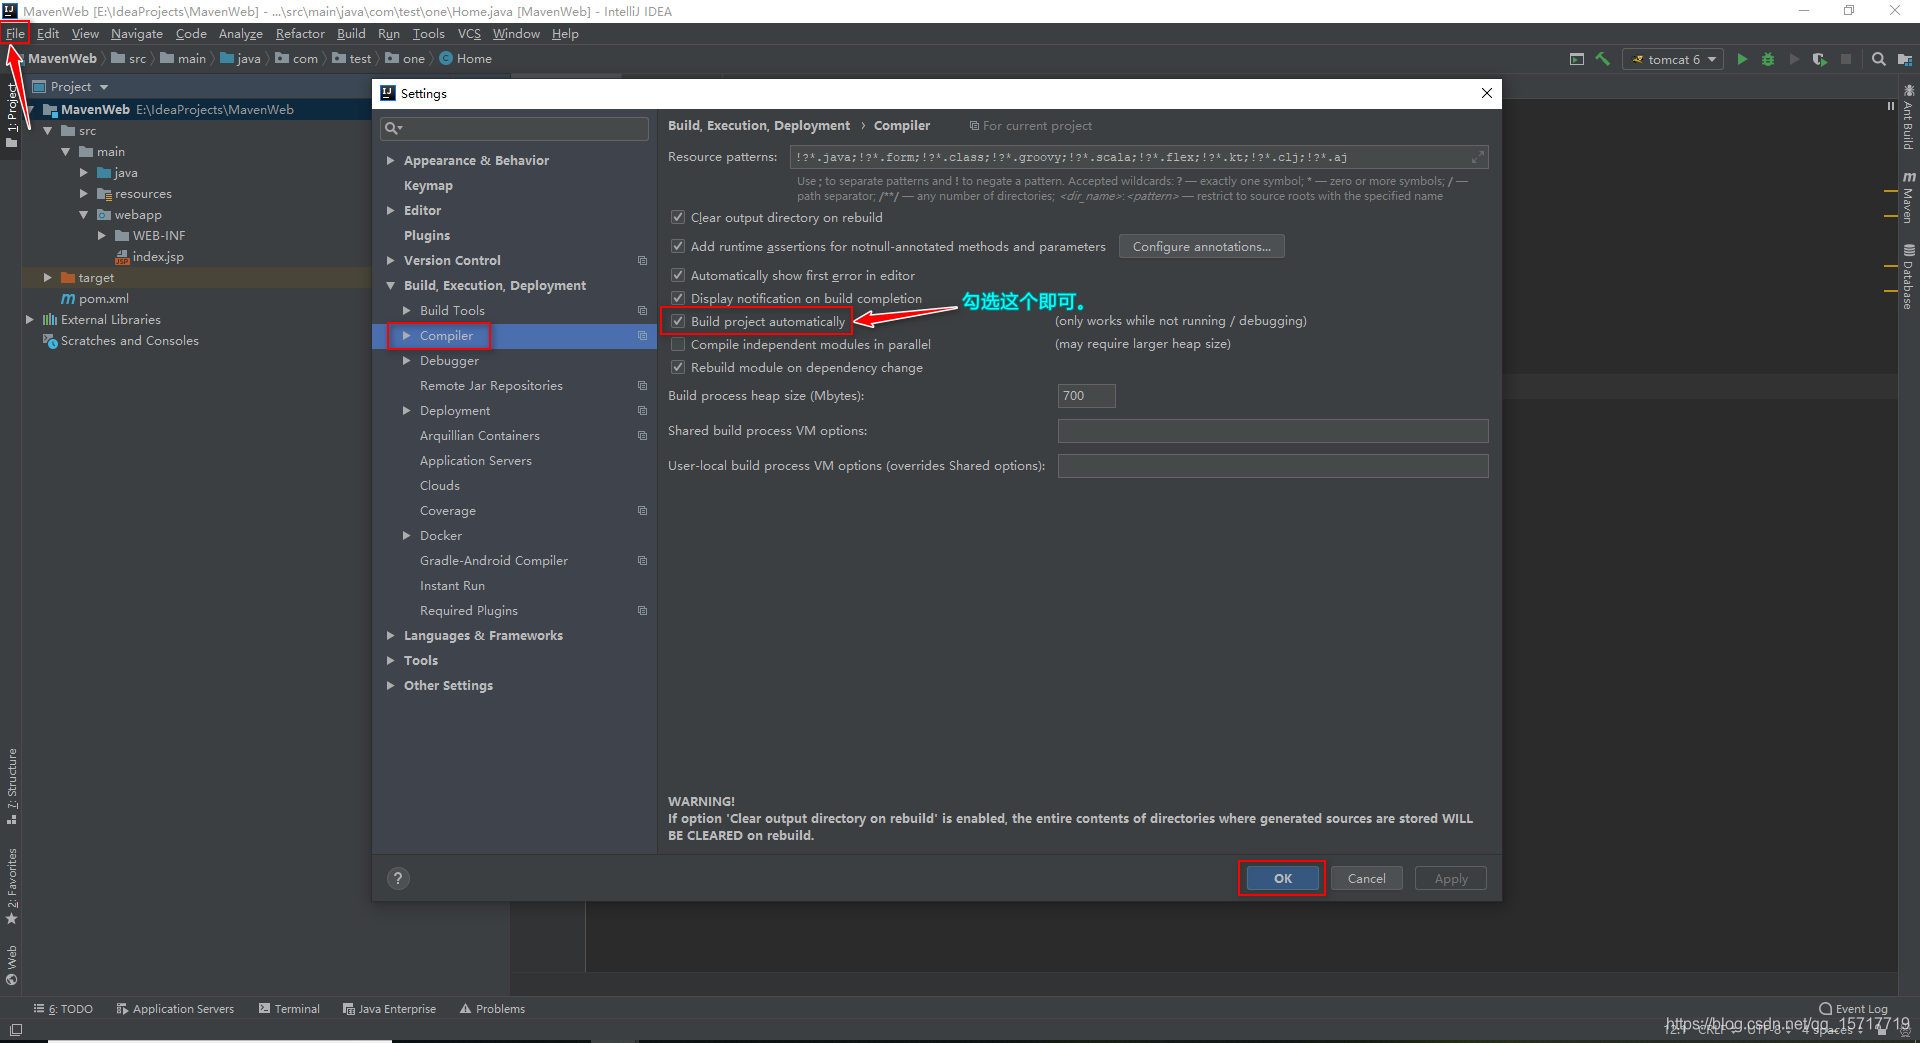Click tool window toggle icon in bottom-left corner
The image size is (1920, 1043).
coord(16,1030)
